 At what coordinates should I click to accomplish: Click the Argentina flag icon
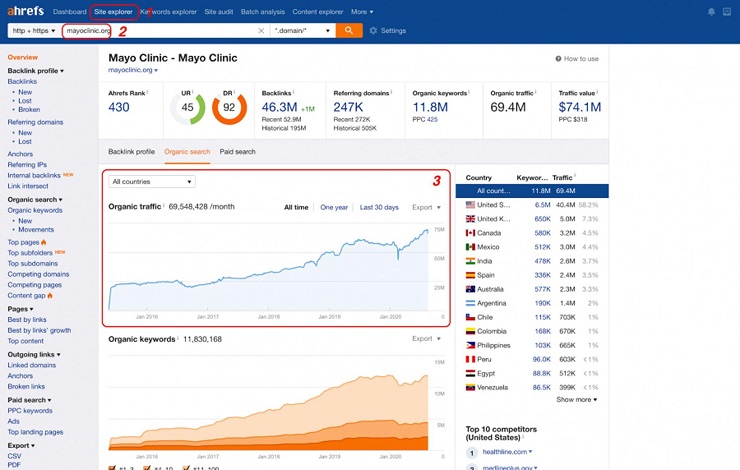click(470, 303)
